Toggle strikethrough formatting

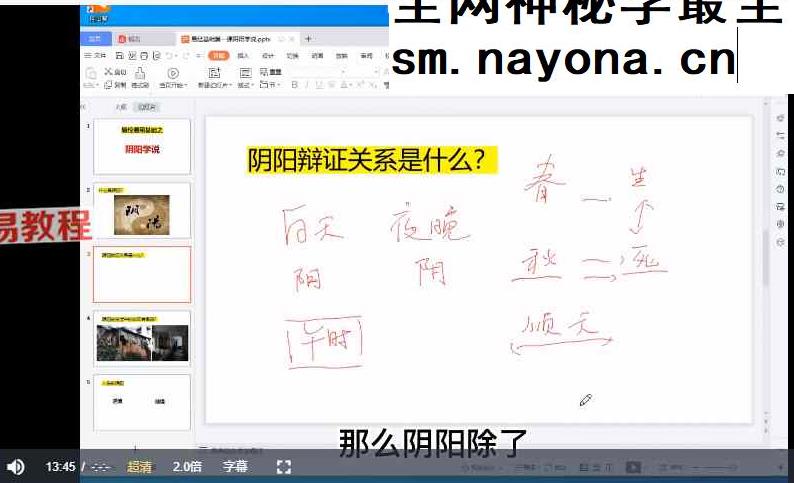[x=332, y=85]
